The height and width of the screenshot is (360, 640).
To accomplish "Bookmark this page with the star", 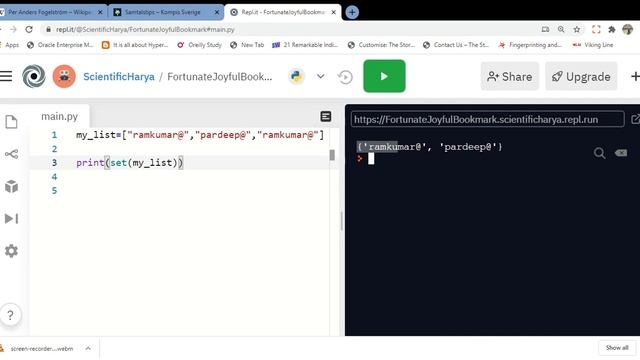I will (577, 29).
